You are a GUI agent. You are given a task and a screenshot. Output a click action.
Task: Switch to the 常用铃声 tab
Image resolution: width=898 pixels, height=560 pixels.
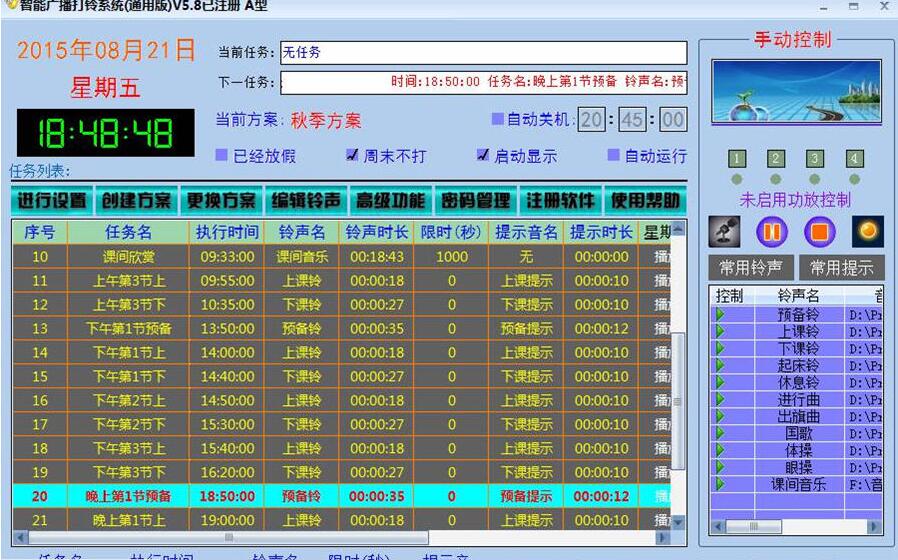click(x=751, y=267)
